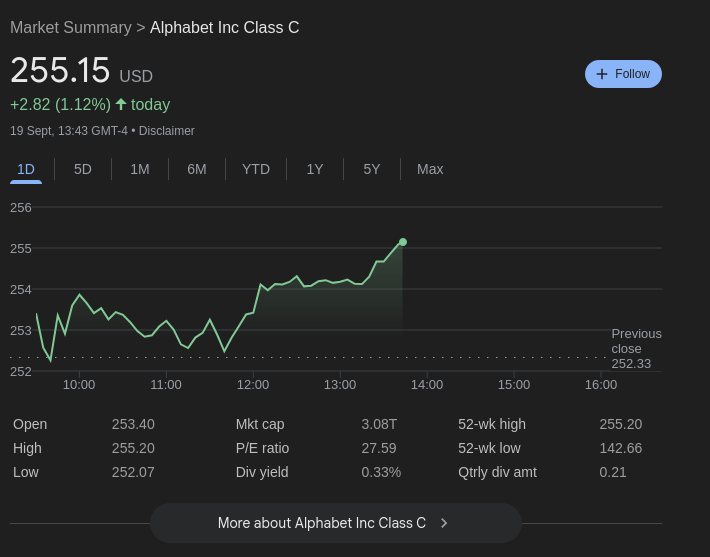710x557 pixels.
Task: Click the Mkt cap stat label
Action: pos(260,424)
